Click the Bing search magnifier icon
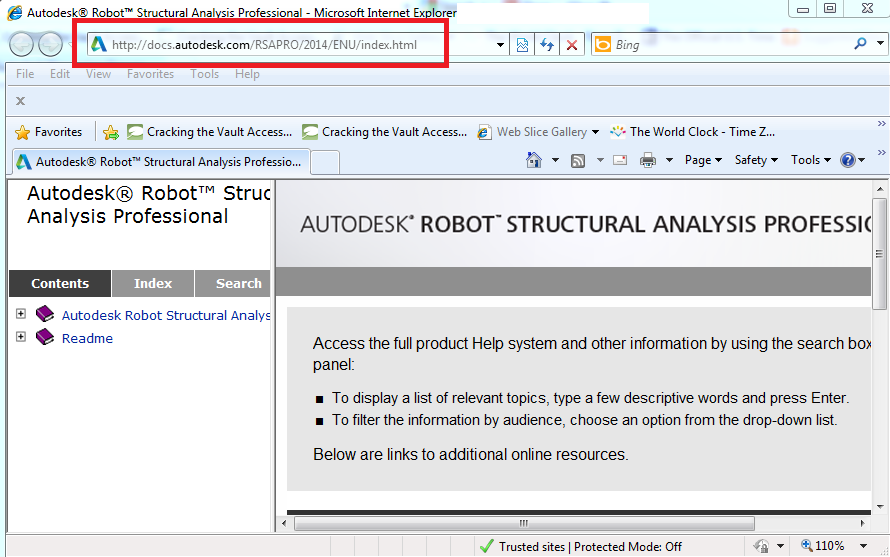Viewport: 890px width, 557px height. click(860, 44)
